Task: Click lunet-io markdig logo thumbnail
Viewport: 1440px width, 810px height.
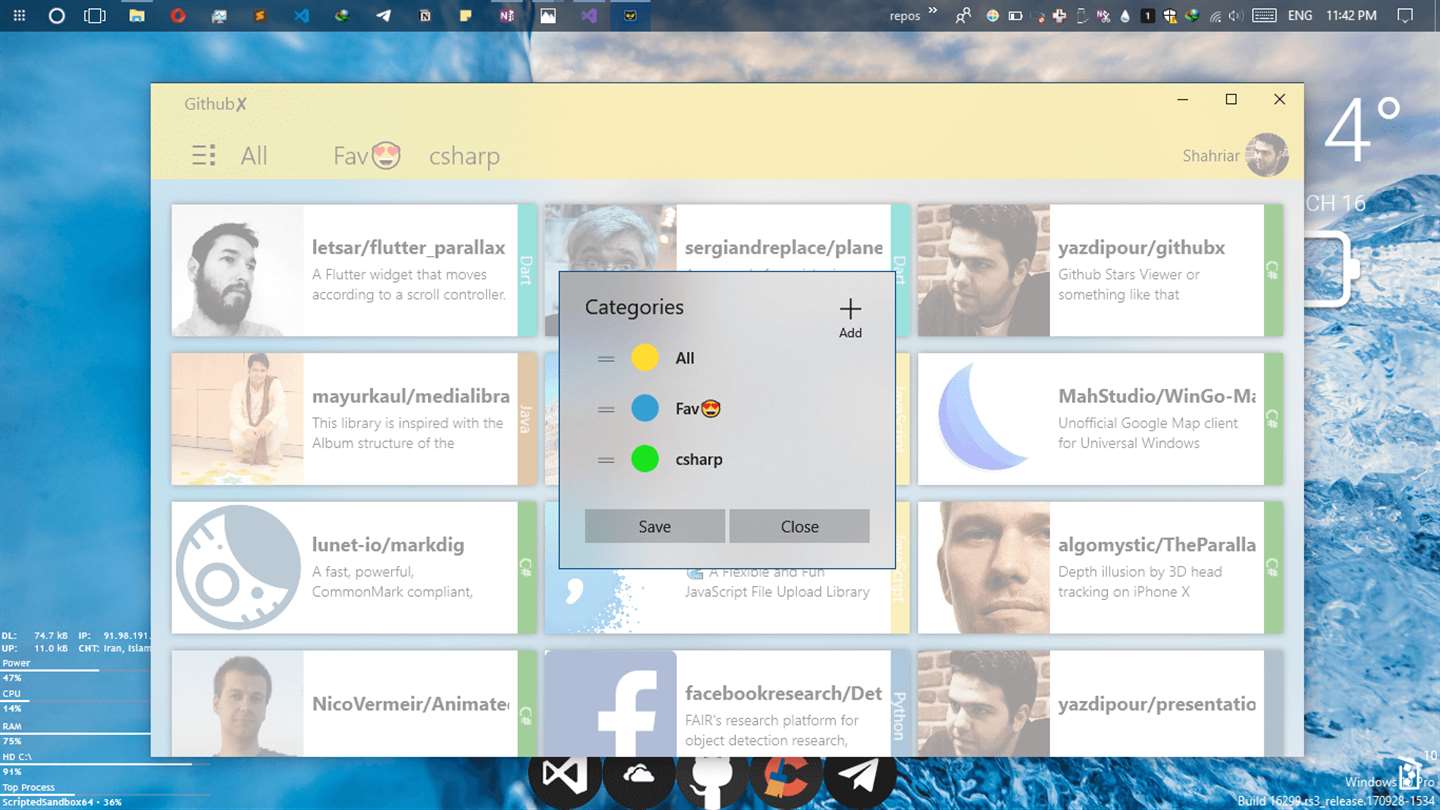Action: (238, 567)
